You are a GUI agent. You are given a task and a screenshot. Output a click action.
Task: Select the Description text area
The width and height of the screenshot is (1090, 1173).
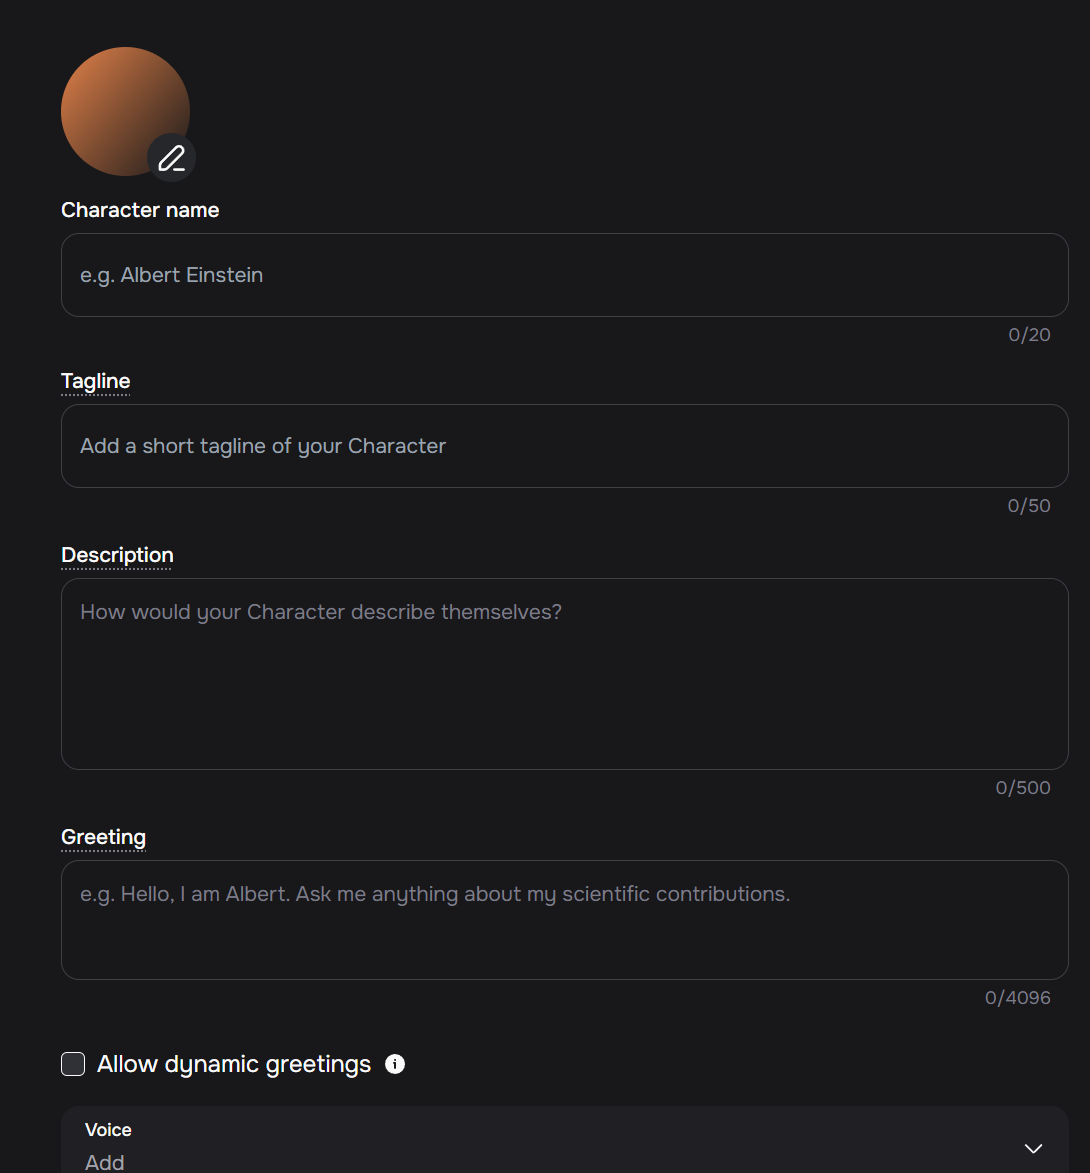(564, 674)
